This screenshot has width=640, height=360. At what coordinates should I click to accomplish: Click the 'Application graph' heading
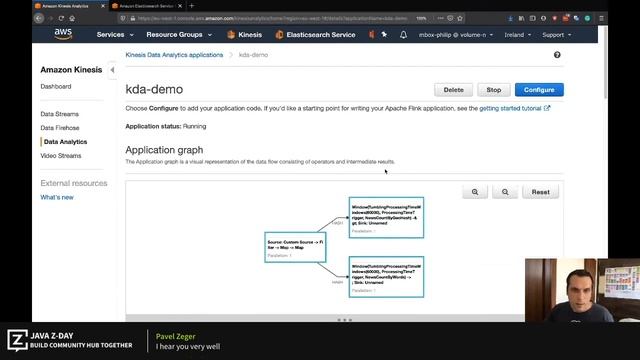coord(164,150)
